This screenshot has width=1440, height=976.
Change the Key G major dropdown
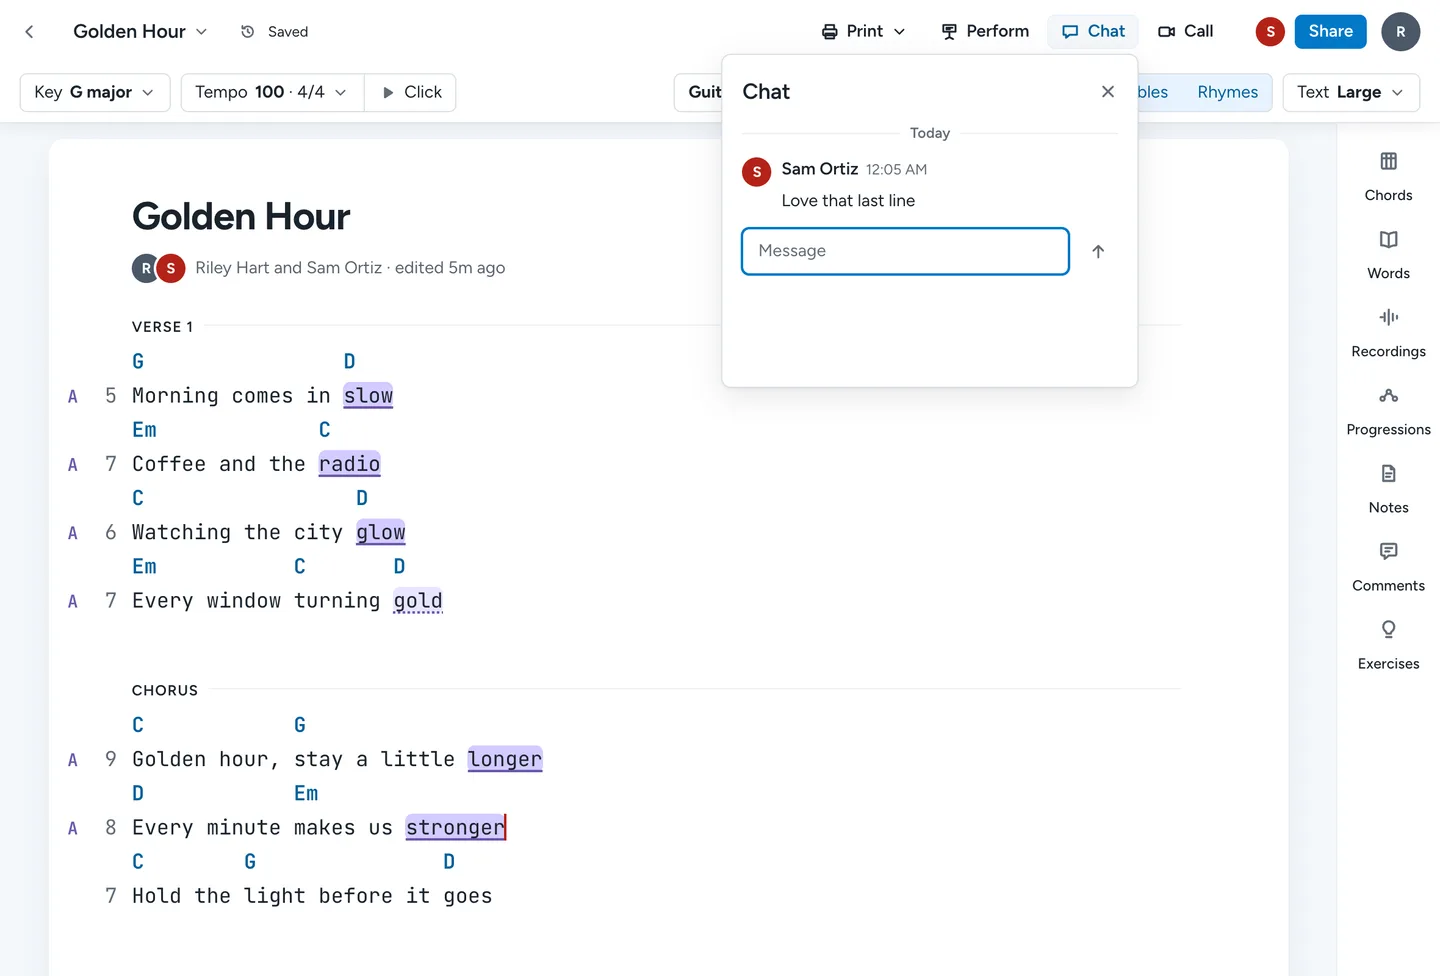click(x=95, y=92)
